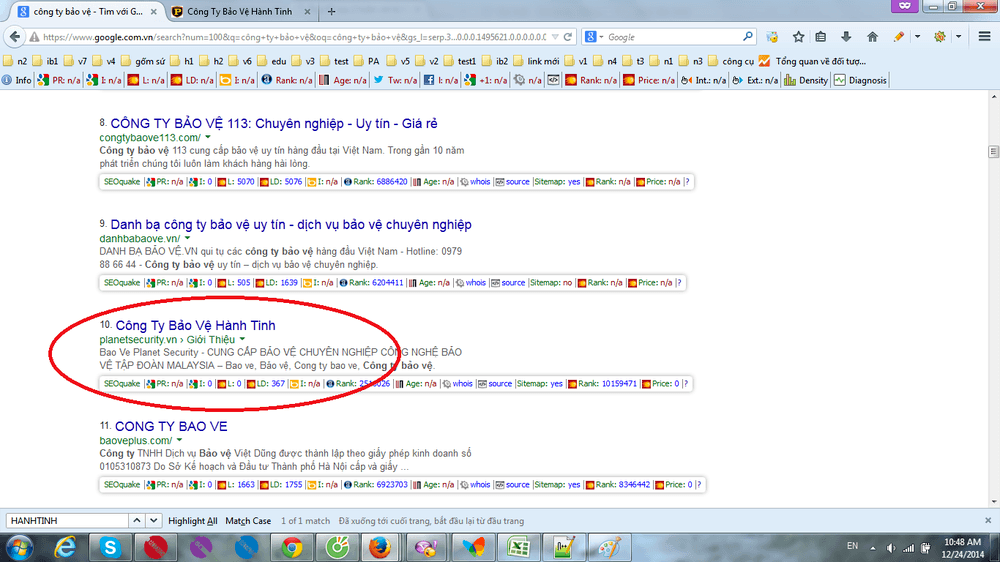The width and height of the screenshot is (1000, 562).
Task: Reload the page with the refresh icon
Action: [x=568, y=37]
